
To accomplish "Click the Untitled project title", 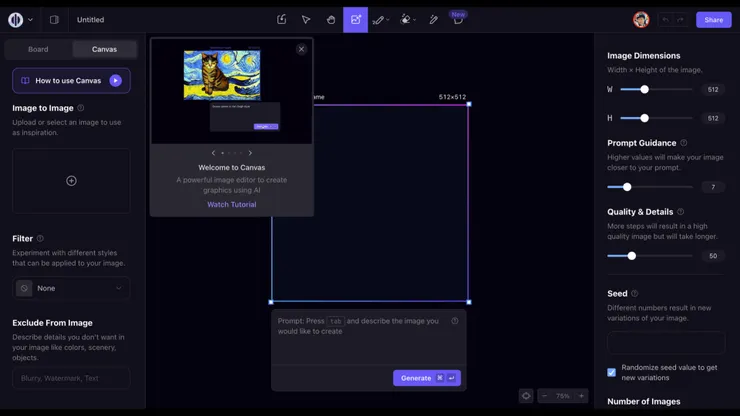I will coord(91,20).
